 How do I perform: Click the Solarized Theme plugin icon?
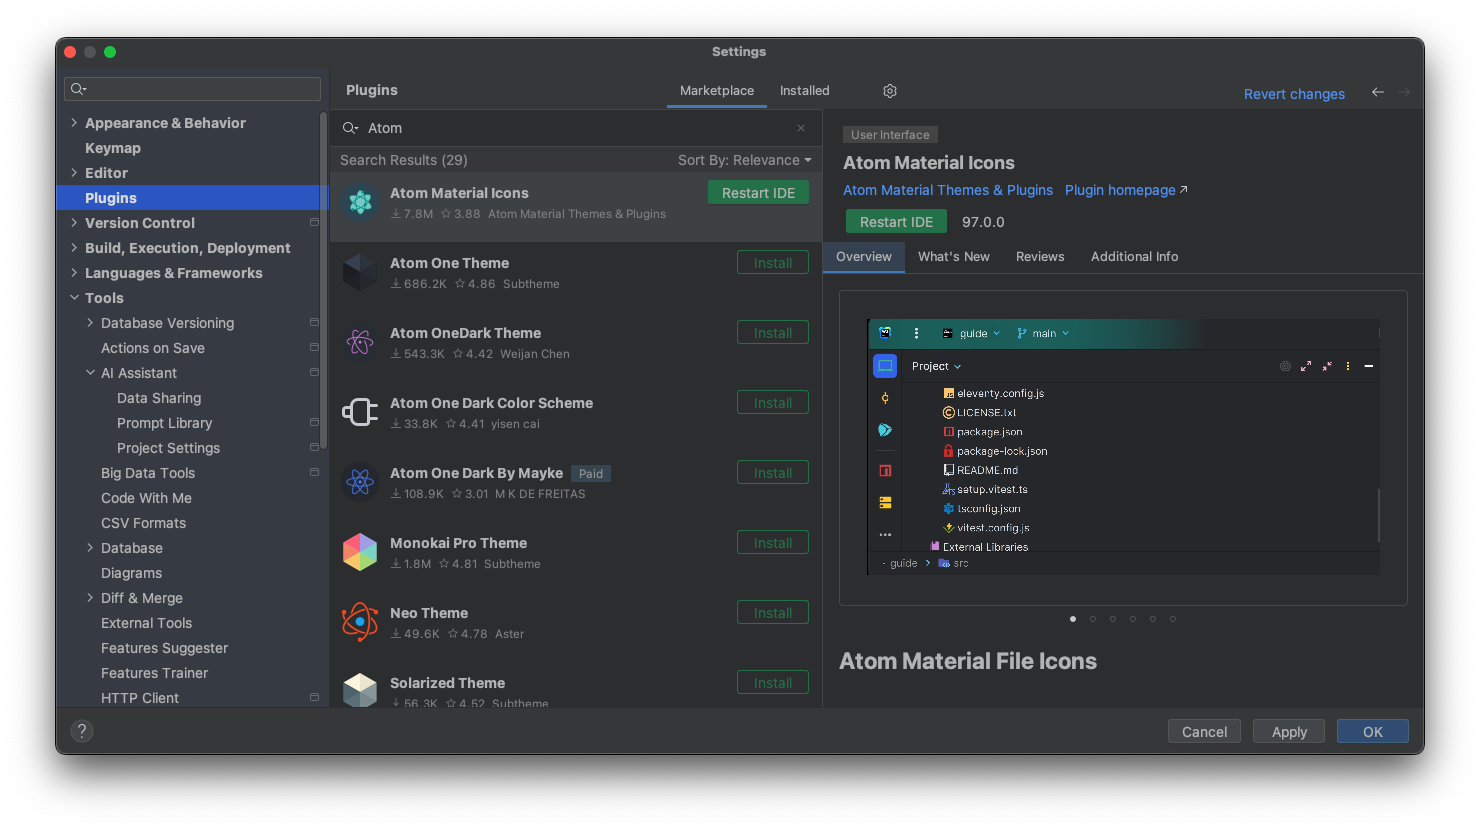coord(360,690)
